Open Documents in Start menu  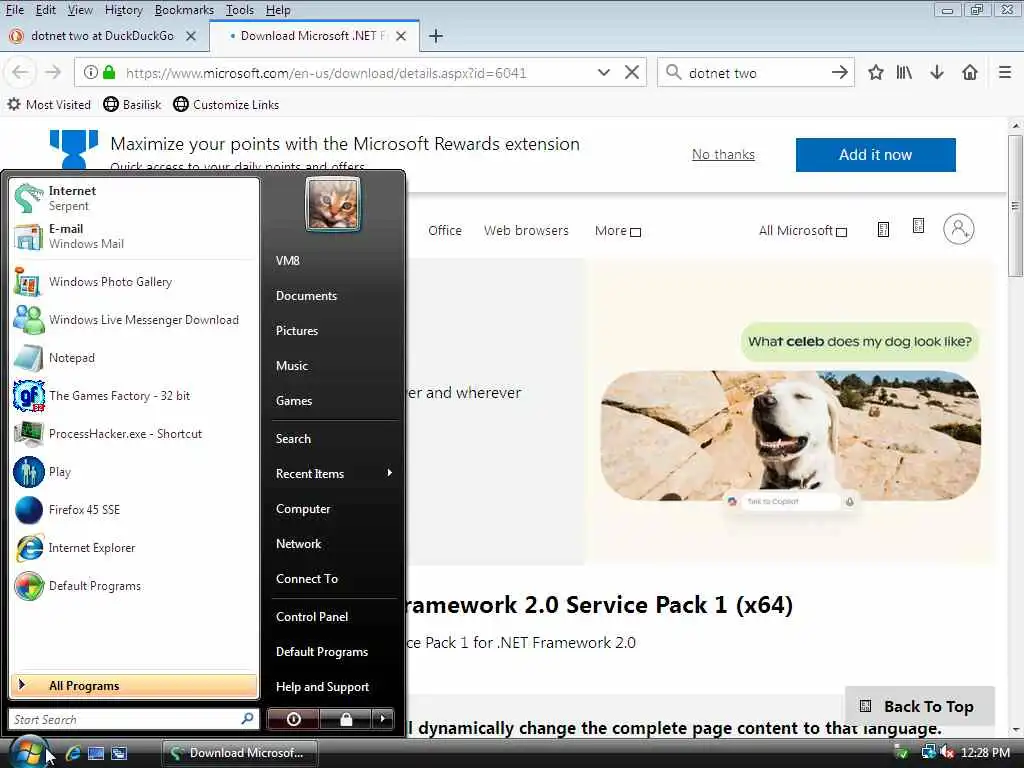point(306,296)
